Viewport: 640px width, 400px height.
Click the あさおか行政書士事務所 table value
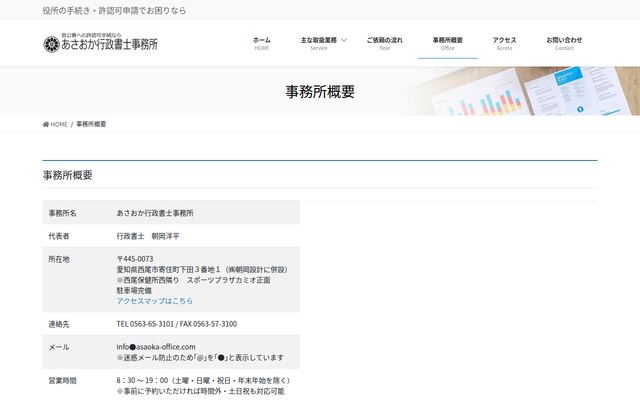coord(155,213)
